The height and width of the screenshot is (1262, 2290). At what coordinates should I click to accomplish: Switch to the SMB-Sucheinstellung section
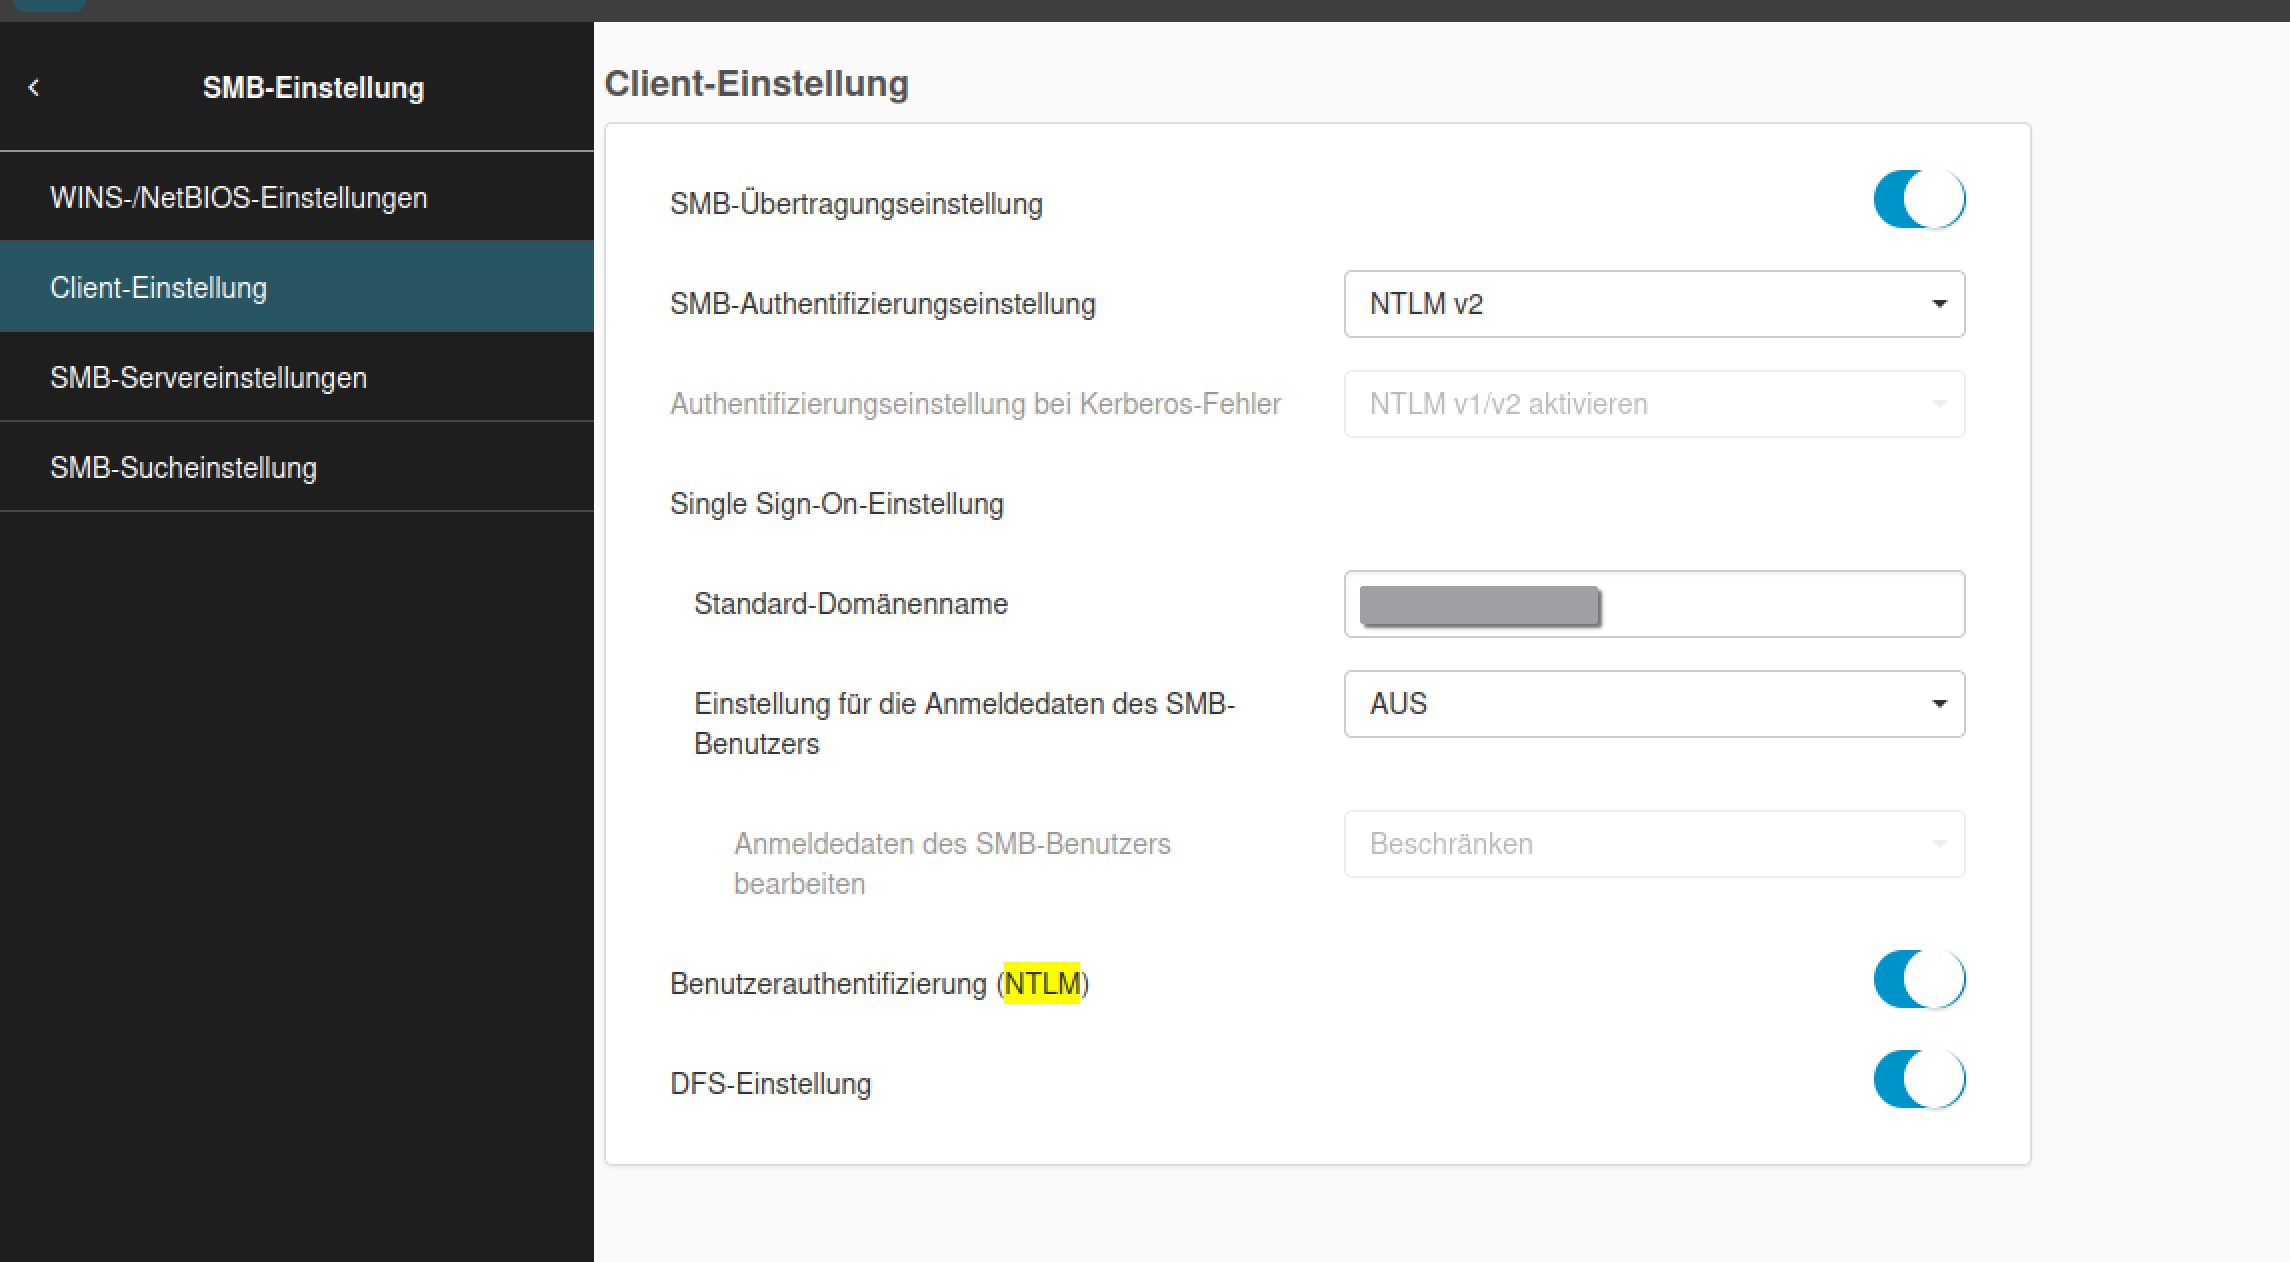(x=183, y=468)
